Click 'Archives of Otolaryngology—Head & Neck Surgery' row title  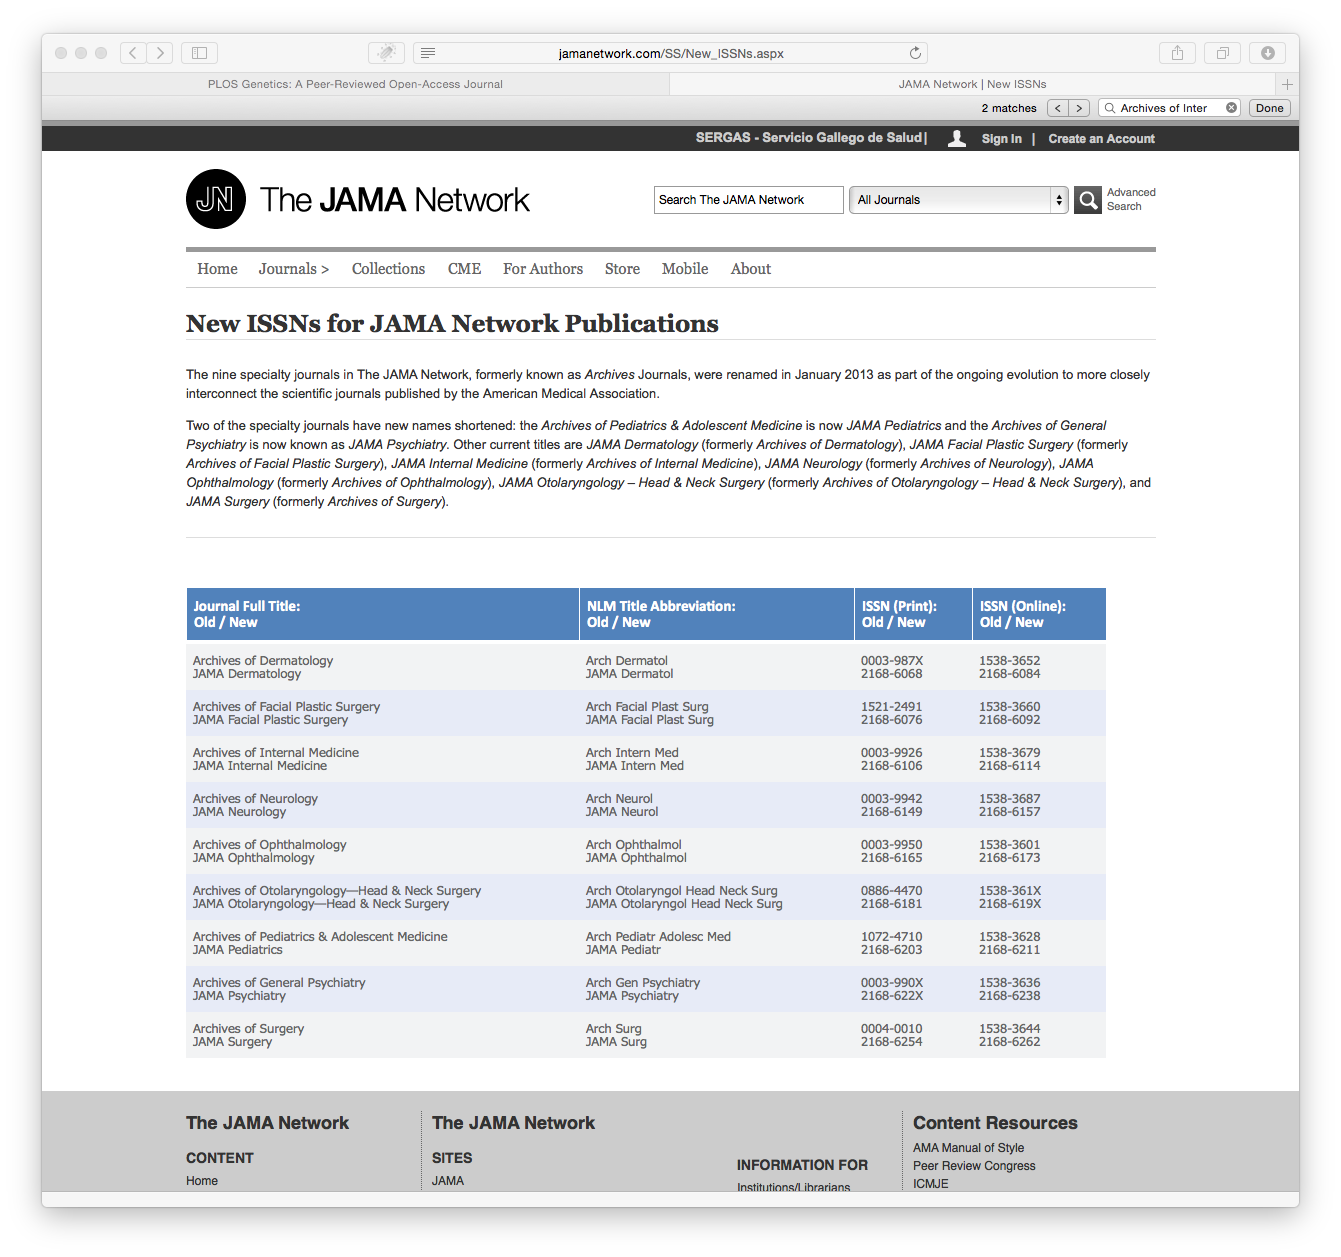337,891
